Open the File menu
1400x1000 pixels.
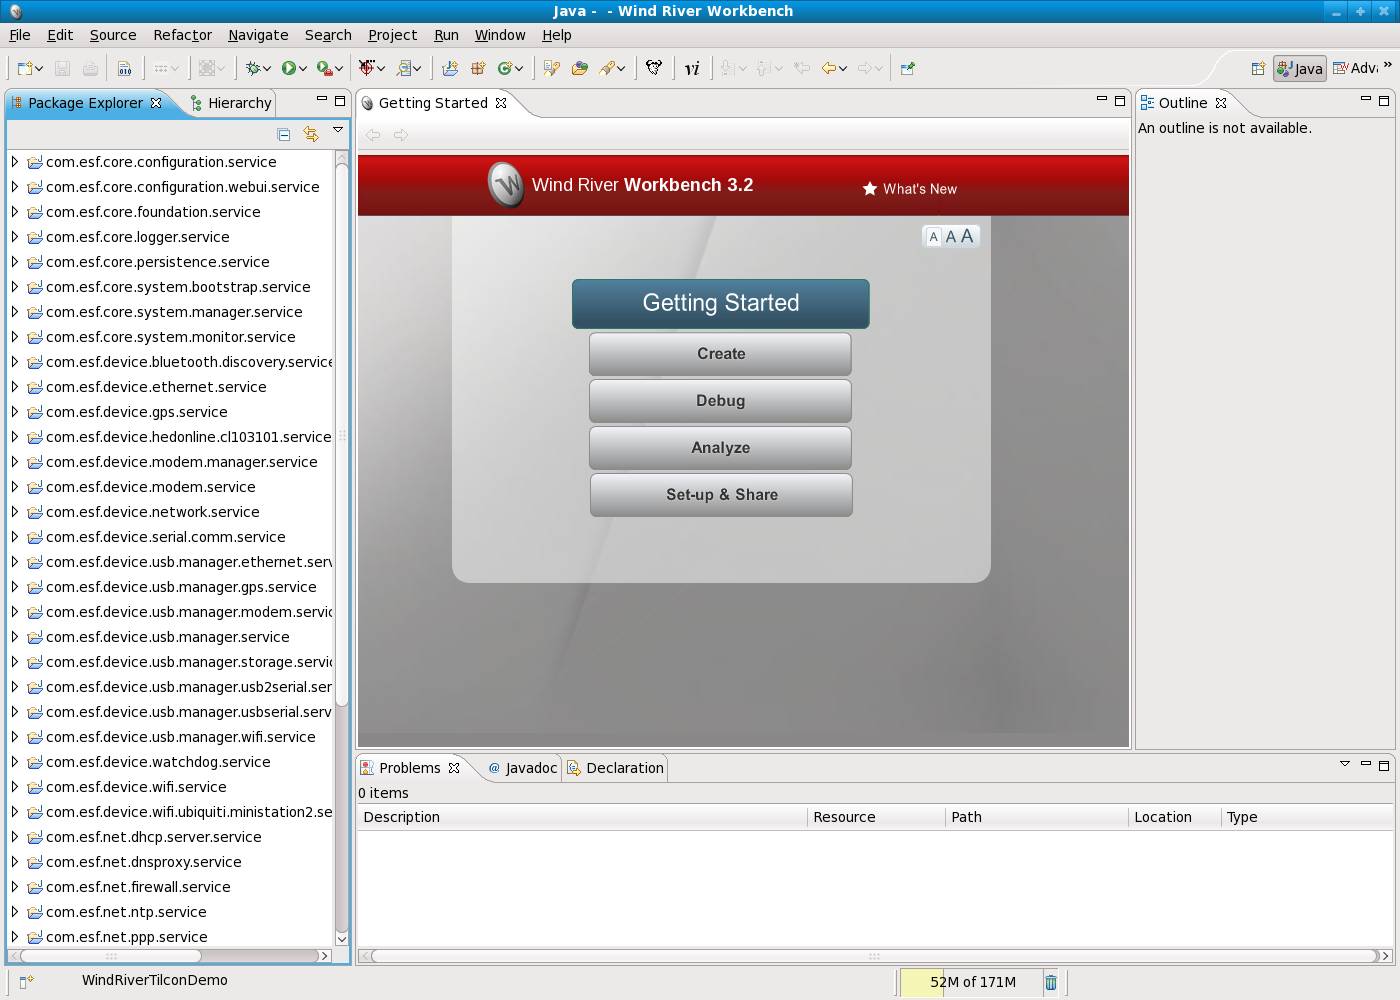pos(20,35)
